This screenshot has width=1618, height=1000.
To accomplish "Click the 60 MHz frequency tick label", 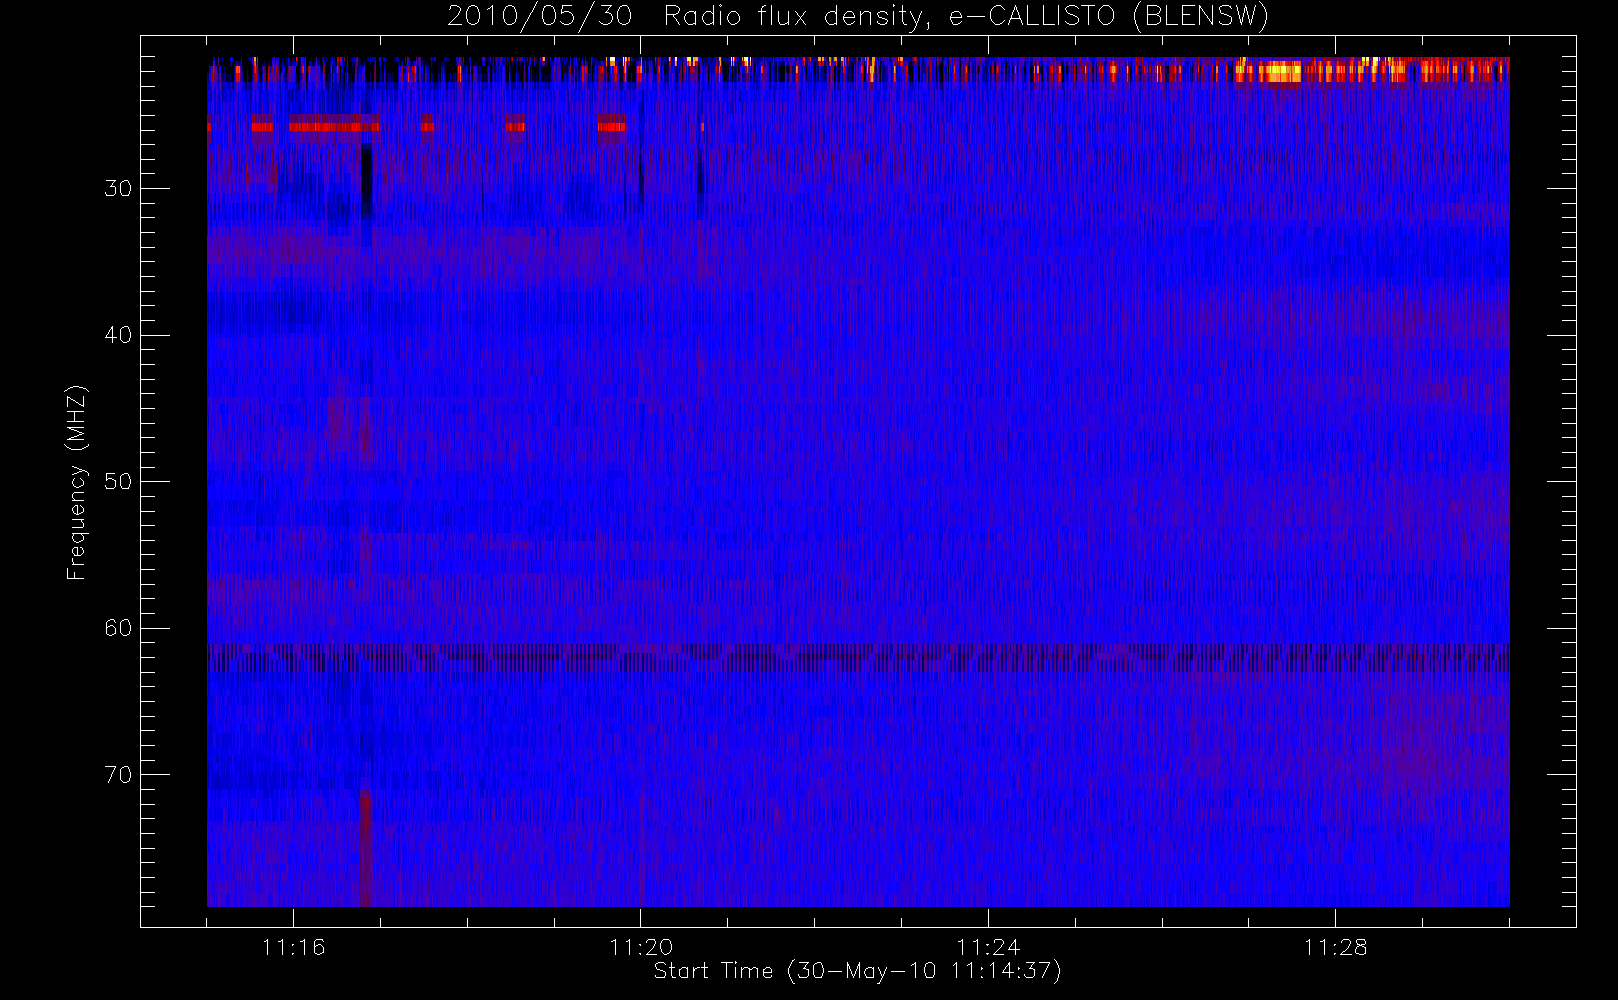I will tap(118, 628).
